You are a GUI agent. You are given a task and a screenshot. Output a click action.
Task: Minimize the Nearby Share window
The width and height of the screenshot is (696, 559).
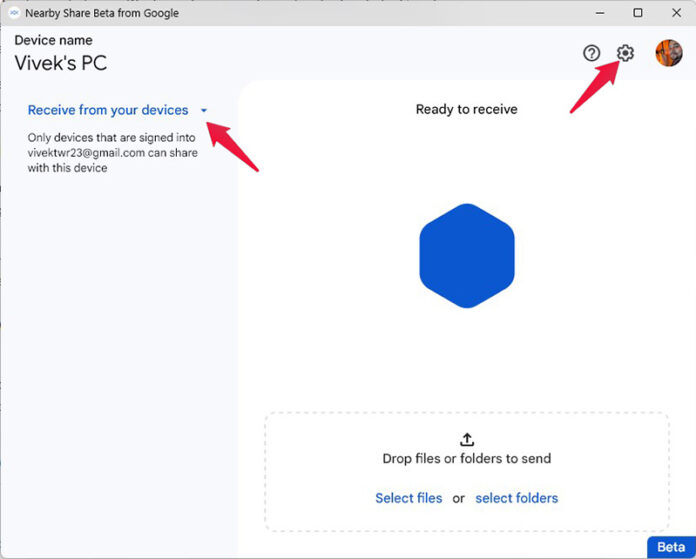pyautogui.click(x=600, y=13)
